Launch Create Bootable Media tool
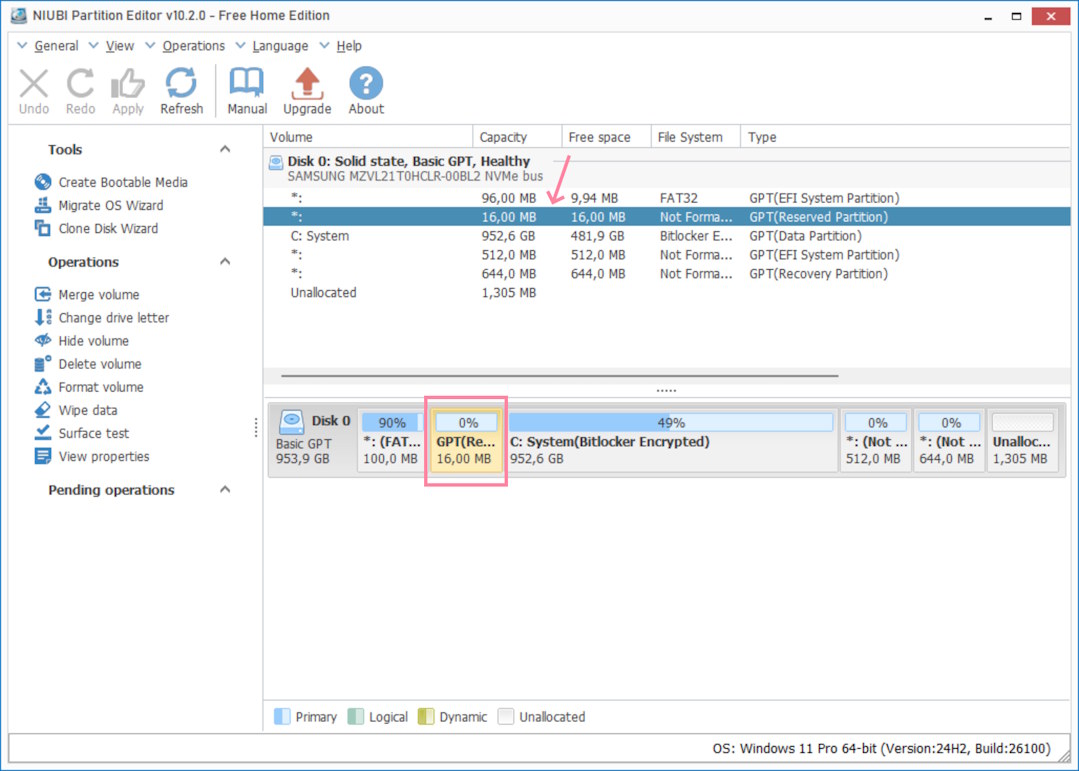The image size is (1079, 771). 122,182
